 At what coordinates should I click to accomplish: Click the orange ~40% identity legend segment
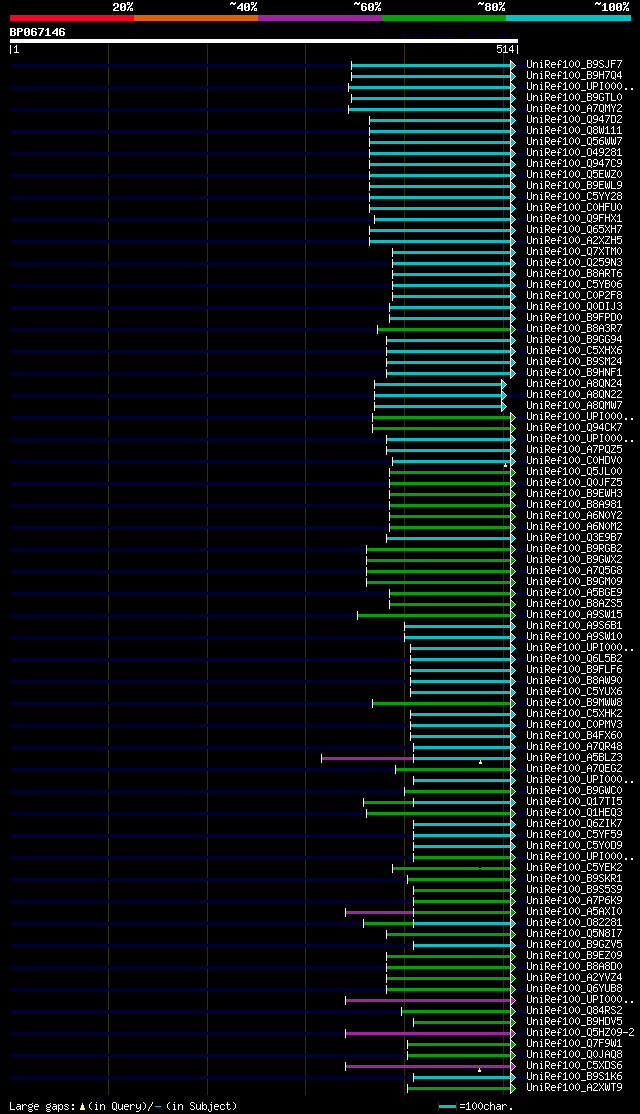[196, 18]
